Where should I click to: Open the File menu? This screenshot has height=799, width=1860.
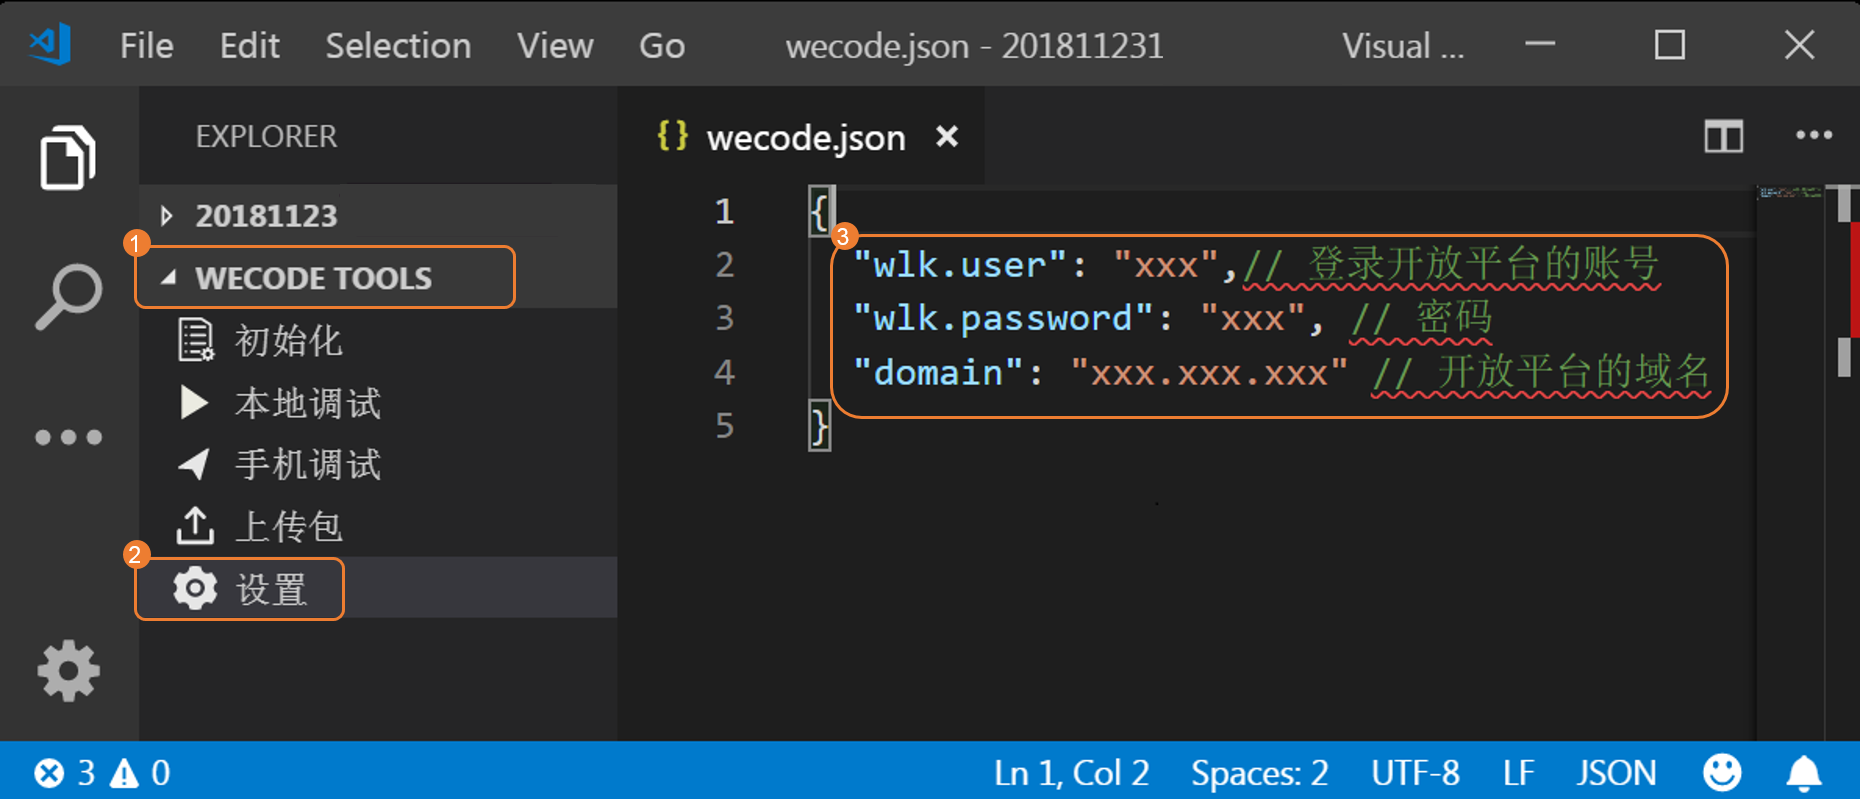[x=147, y=46]
